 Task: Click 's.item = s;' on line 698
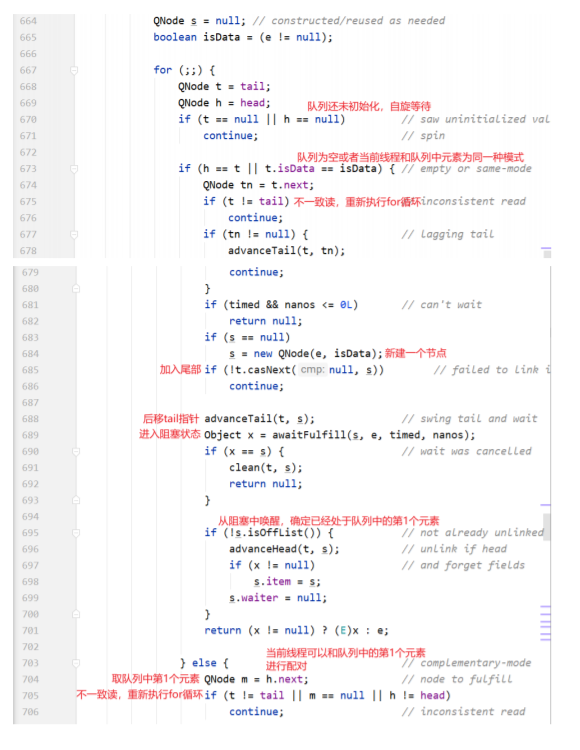pyautogui.click(x=287, y=582)
